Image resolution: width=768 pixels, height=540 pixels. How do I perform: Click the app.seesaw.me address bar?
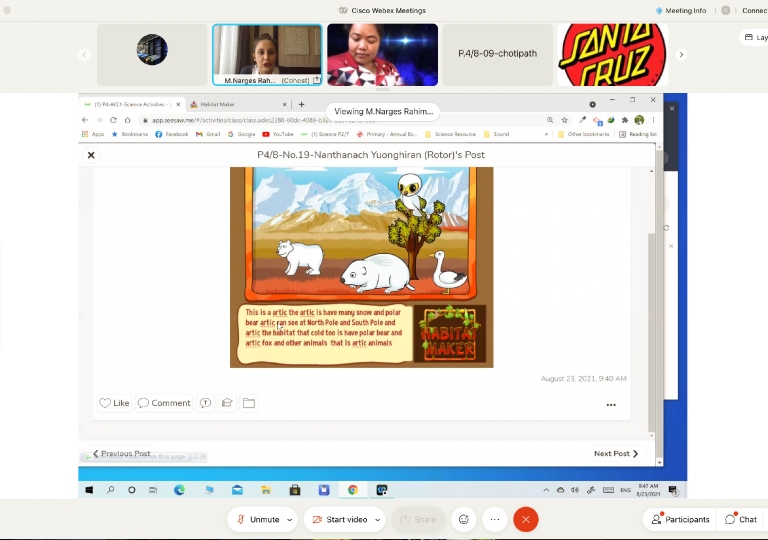pos(343,120)
